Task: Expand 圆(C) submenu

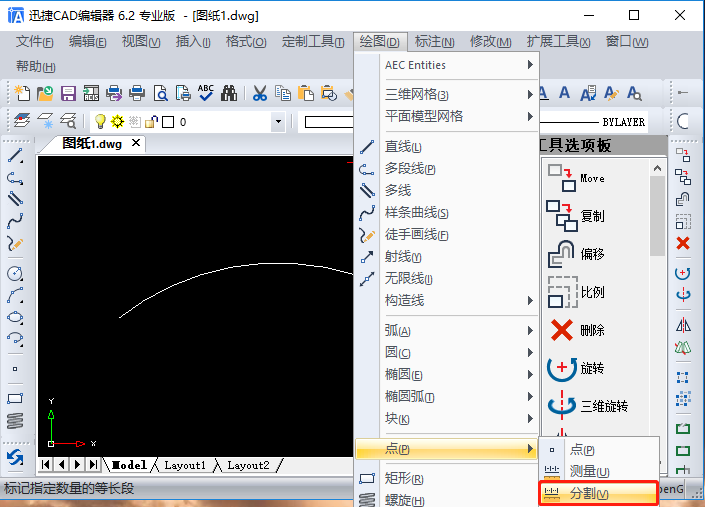Action: point(459,353)
